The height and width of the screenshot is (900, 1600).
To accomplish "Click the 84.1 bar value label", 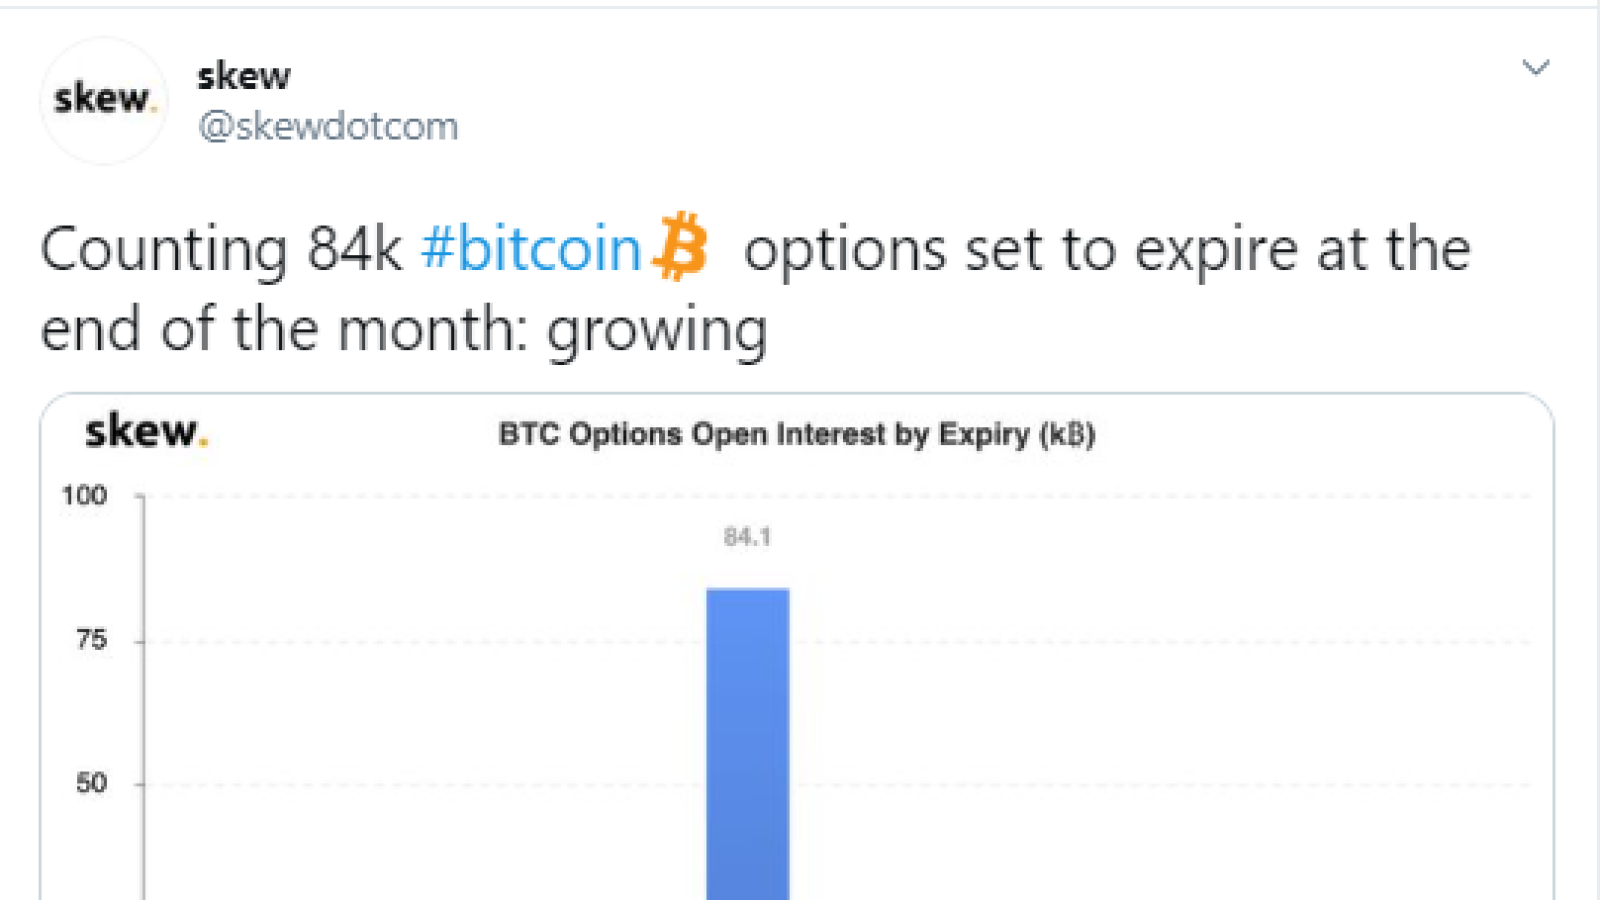I will [x=747, y=537].
